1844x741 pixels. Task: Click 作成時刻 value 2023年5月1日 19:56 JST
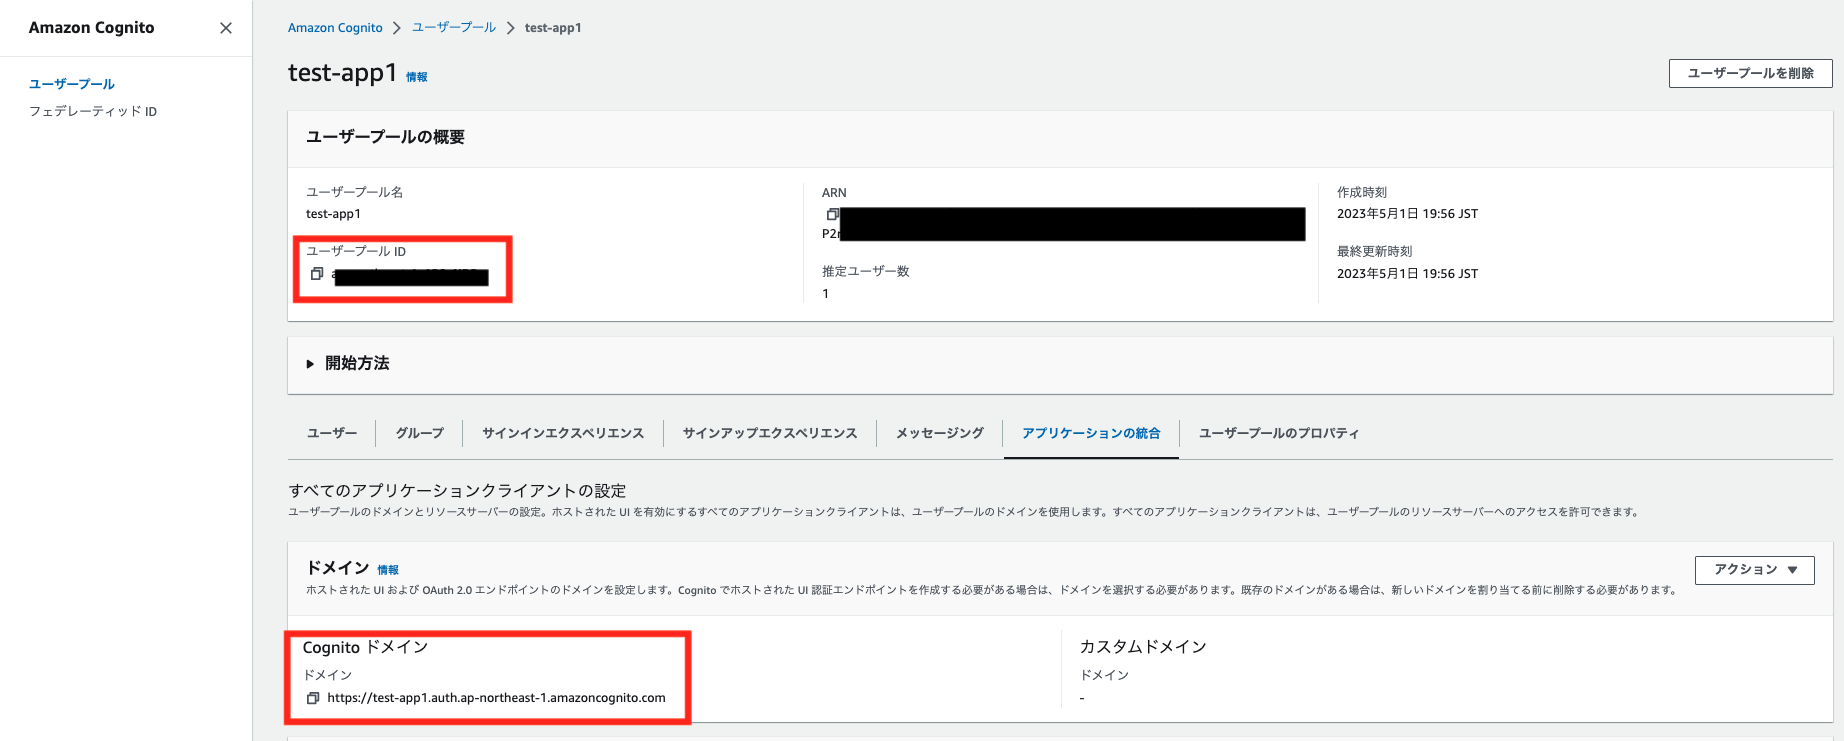click(x=1407, y=214)
